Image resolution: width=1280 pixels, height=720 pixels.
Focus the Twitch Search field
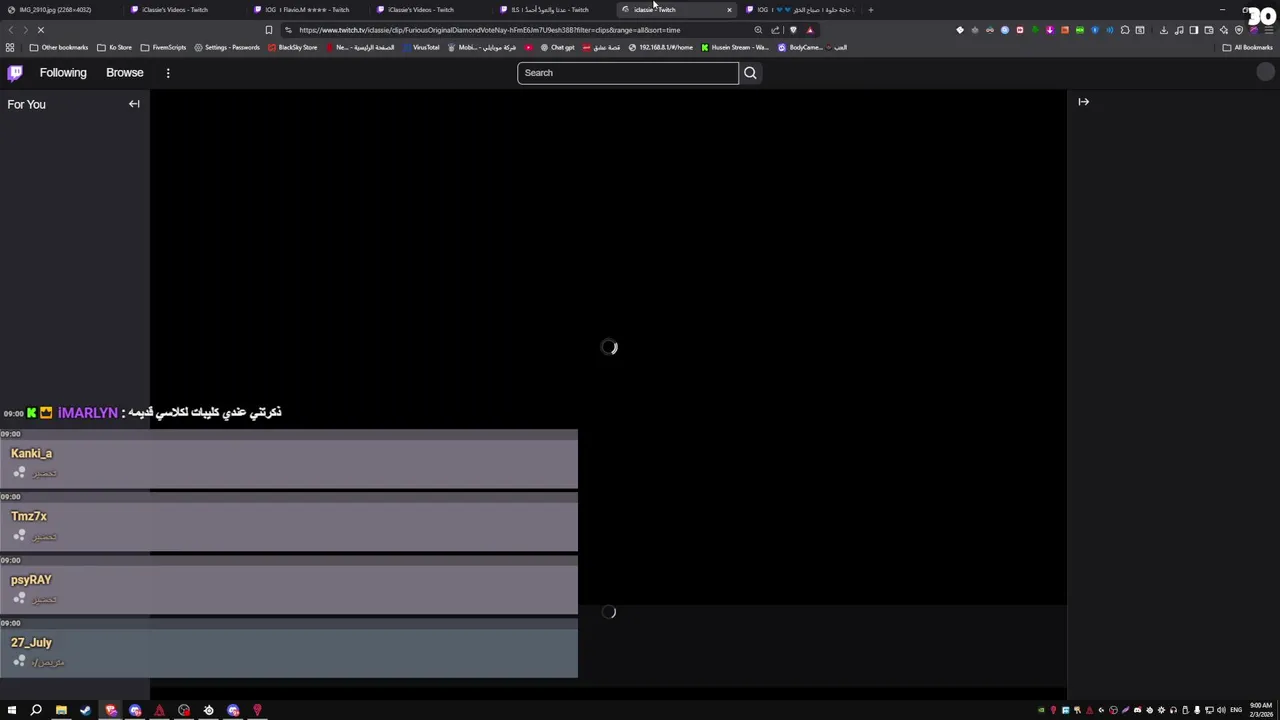[x=628, y=72]
